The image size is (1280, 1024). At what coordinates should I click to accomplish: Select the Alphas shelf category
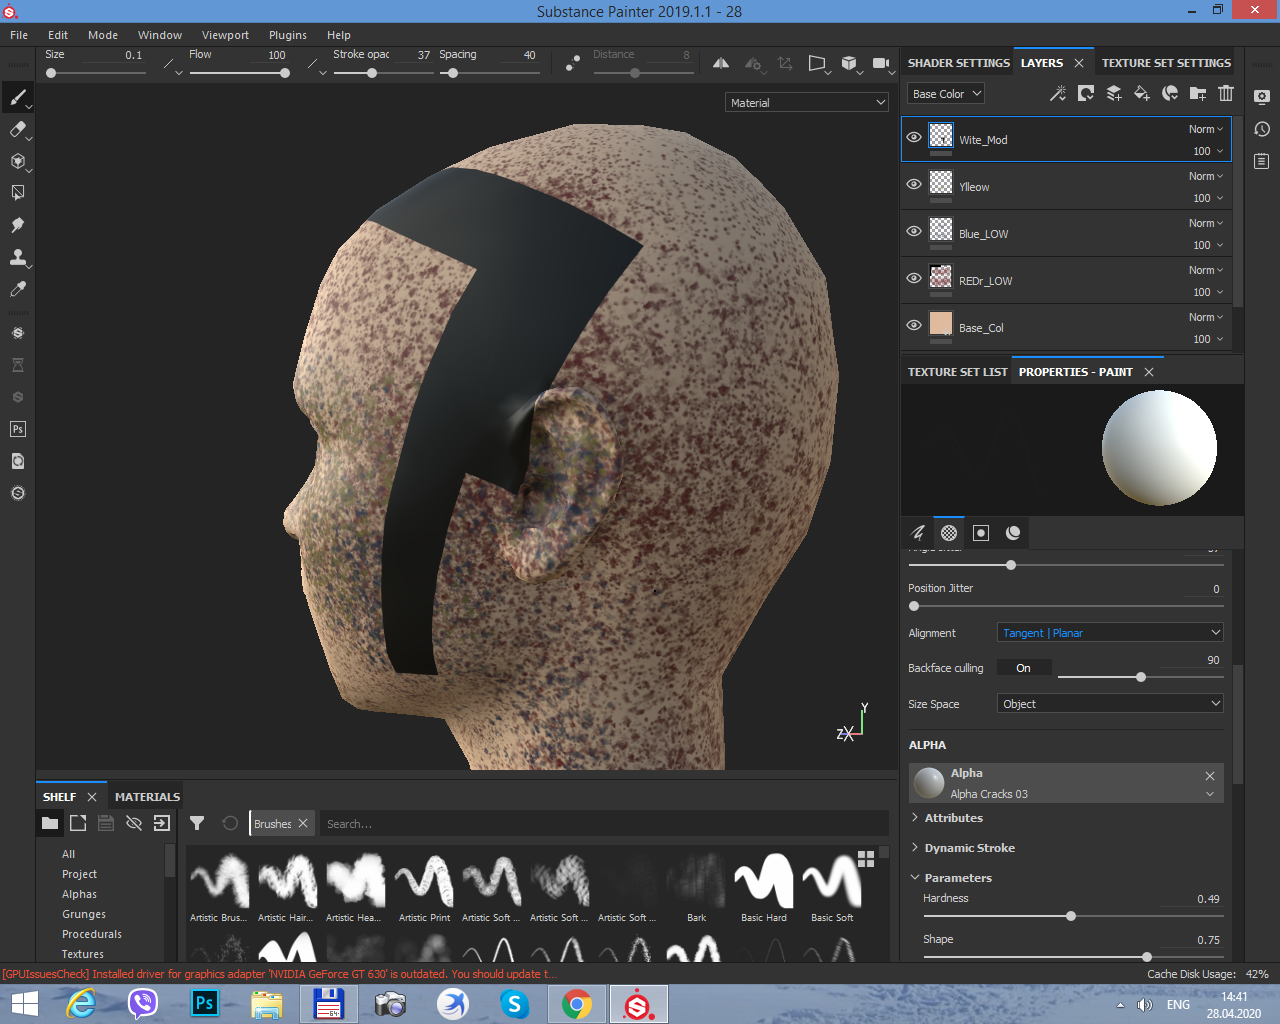pyautogui.click(x=79, y=894)
